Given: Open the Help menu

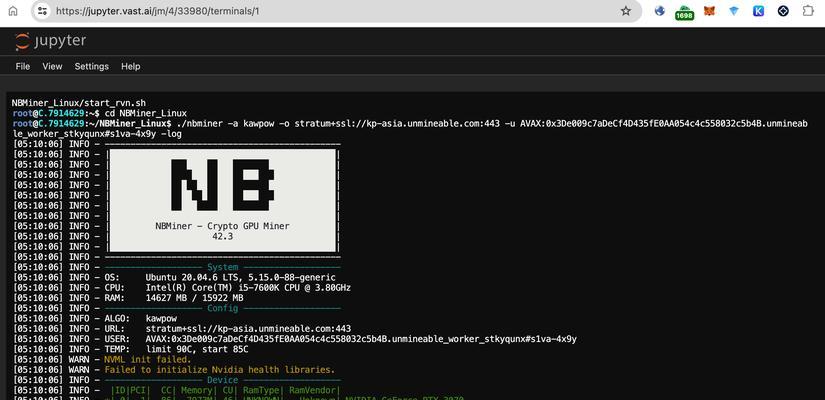Looking at the screenshot, I should pos(130,66).
